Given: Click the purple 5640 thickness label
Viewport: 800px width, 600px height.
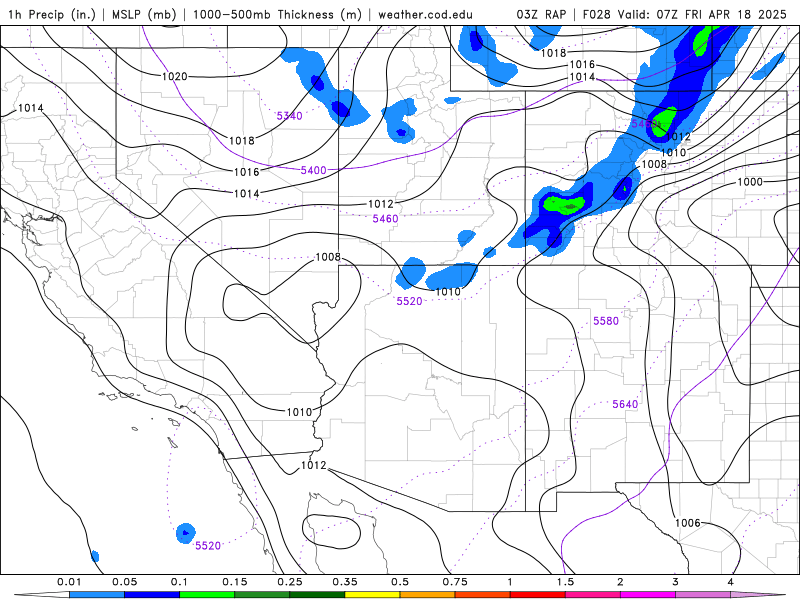Looking at the screenshot, I should [x=625, y=404].
